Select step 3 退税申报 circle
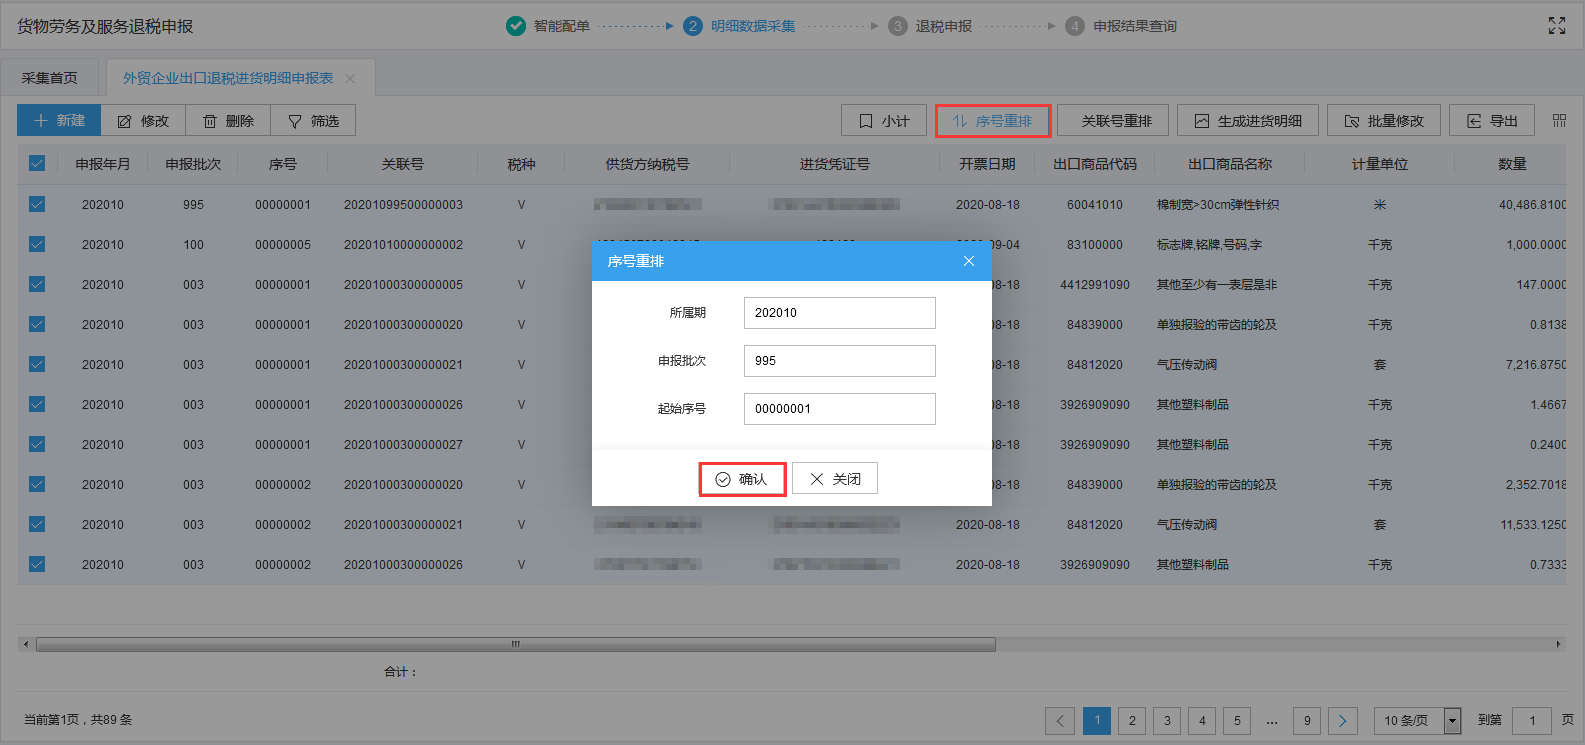Image resolution: width=1585 pixels, height=745 pixels. click(897, 26)
